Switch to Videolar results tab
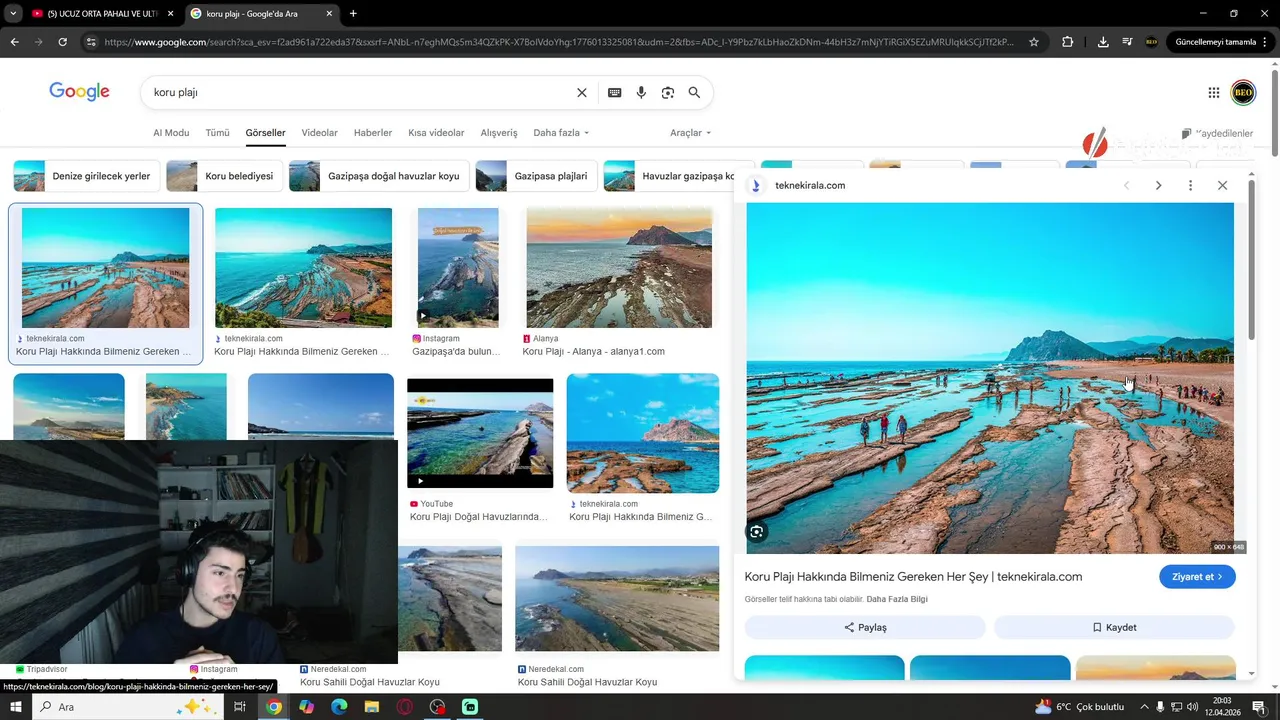The height and width of the screenshot is (720, 1280). coord(320,133)
